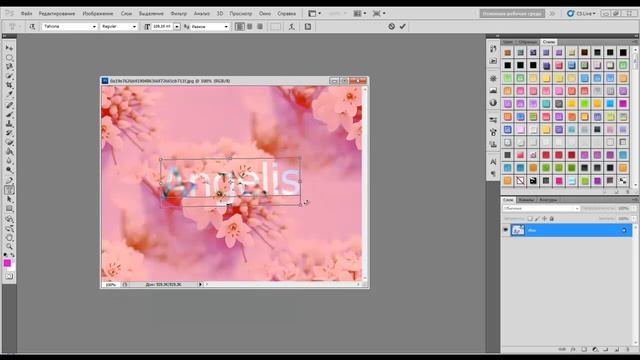Select the Lasso tool

(x=9, y=67)
